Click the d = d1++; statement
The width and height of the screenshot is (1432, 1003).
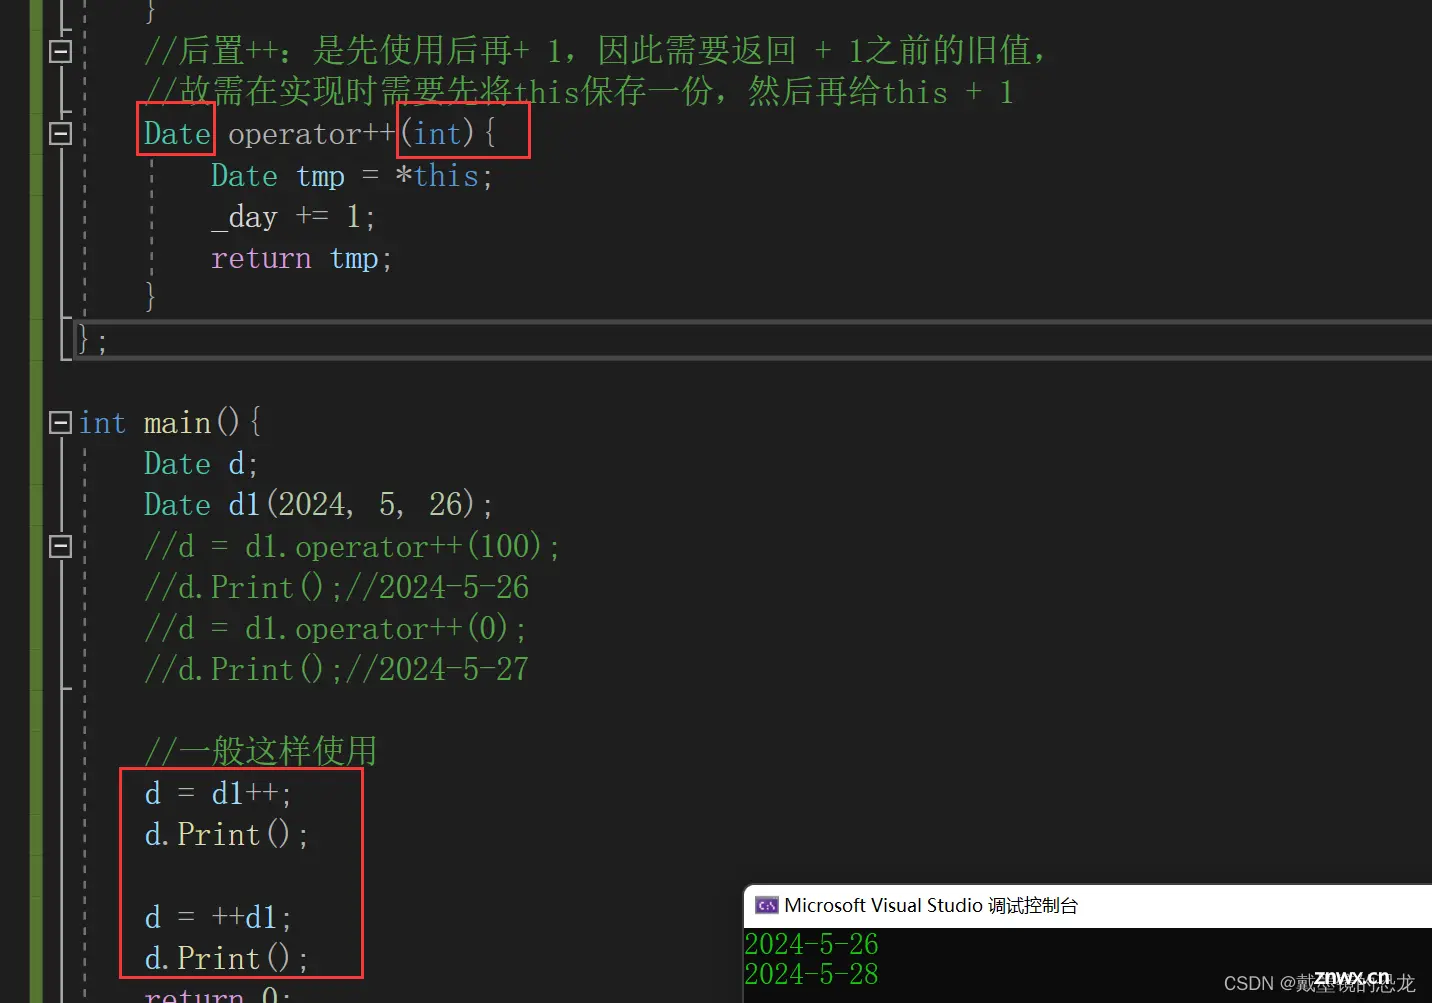click(218, 793)
